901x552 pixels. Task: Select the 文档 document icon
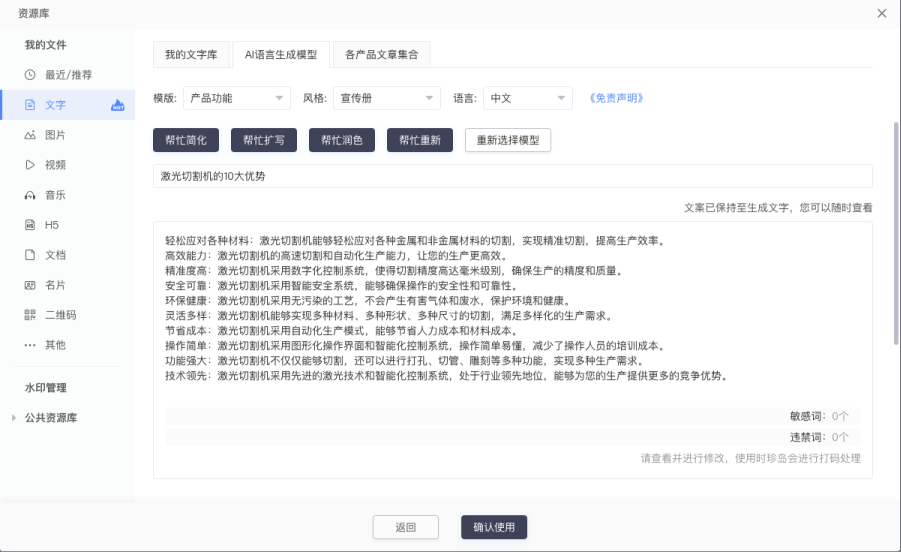click(x=30, y=255)
